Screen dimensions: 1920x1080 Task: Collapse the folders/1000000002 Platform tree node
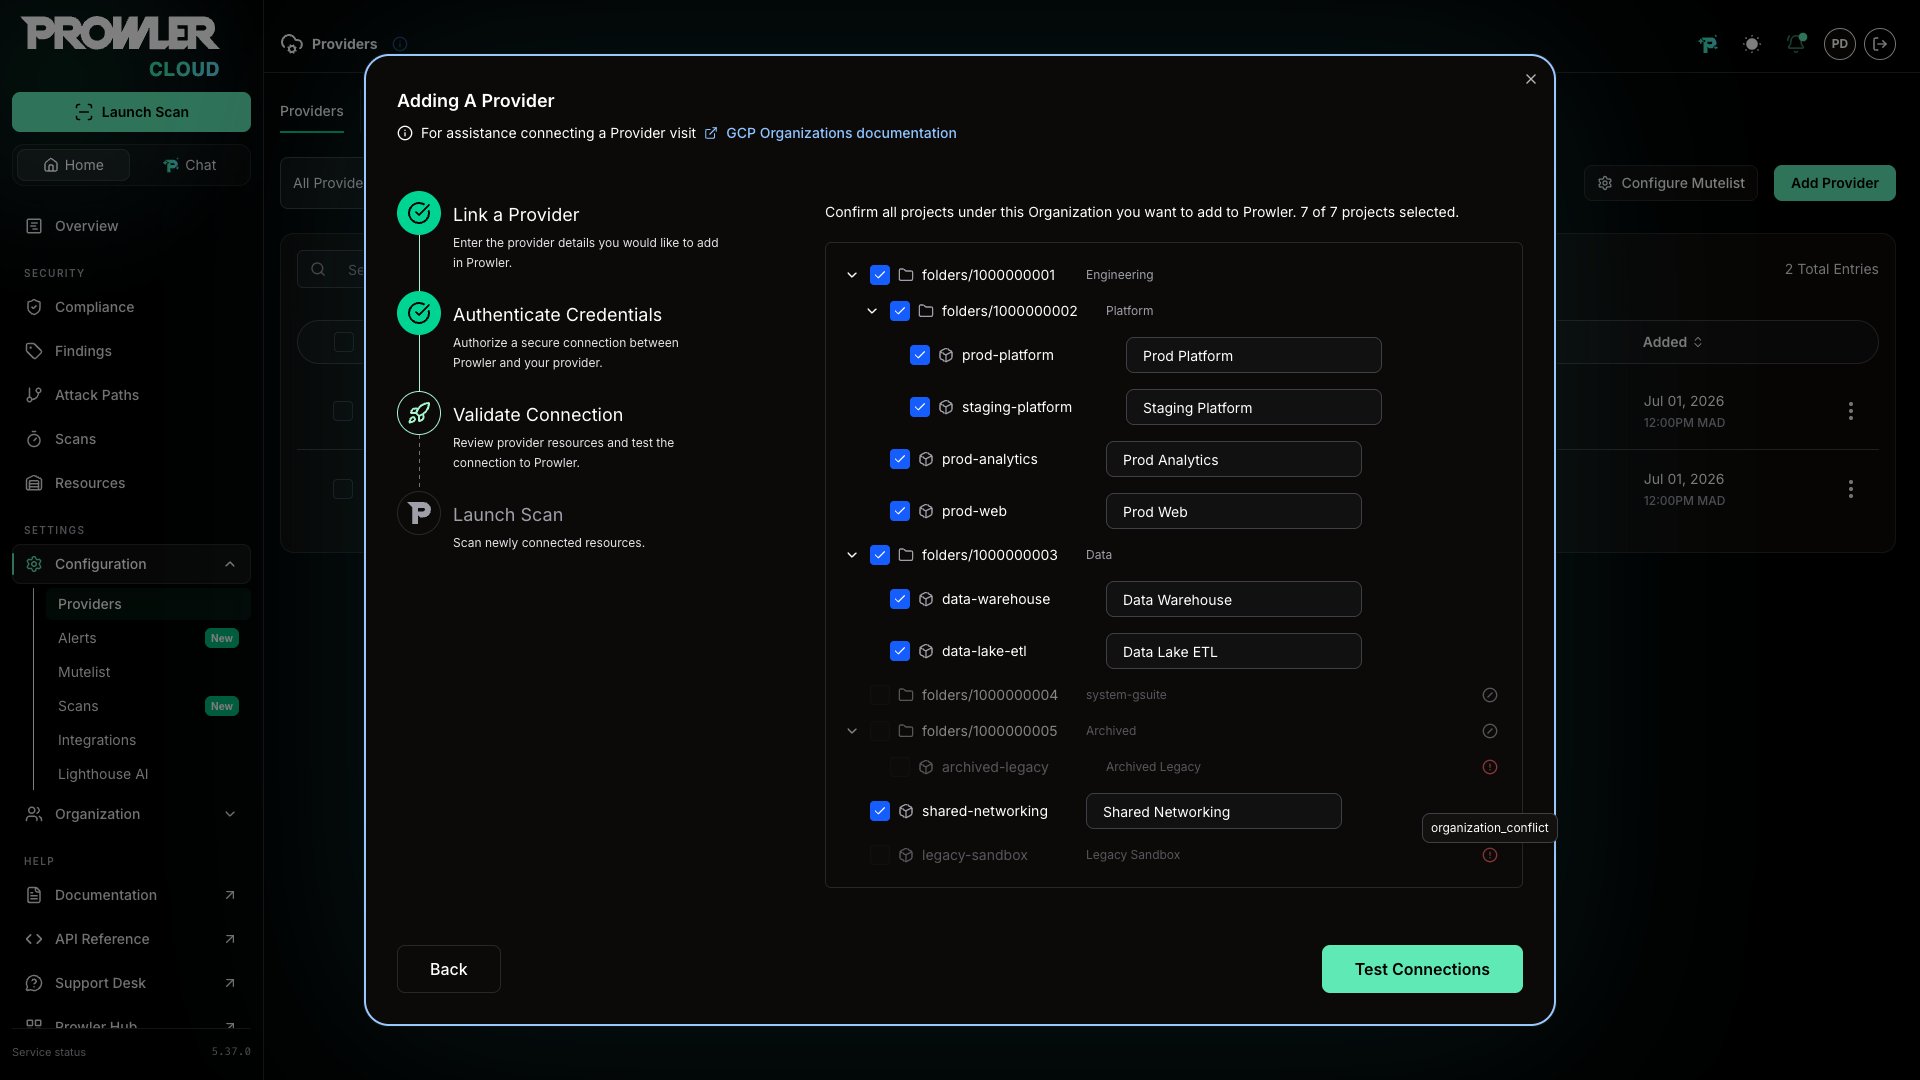coord(871,311)
